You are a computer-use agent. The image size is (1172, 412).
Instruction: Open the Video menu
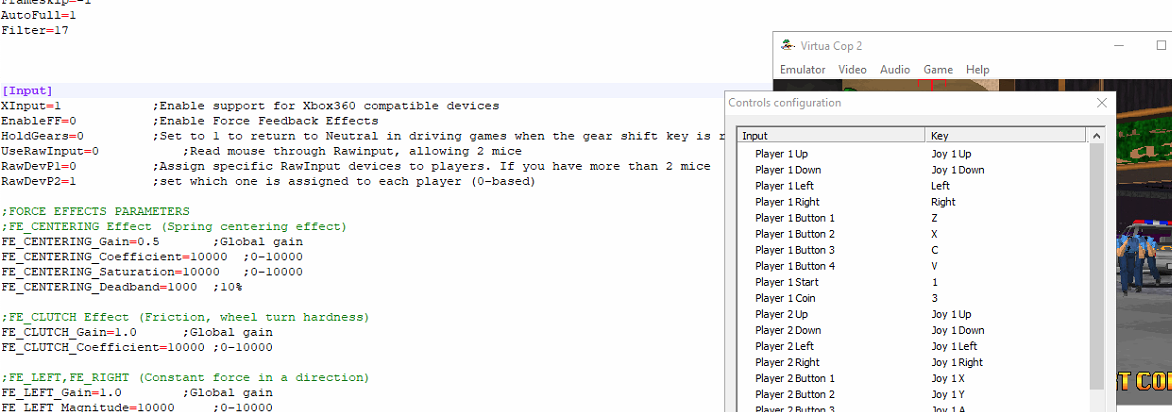[x=852, y=70]
